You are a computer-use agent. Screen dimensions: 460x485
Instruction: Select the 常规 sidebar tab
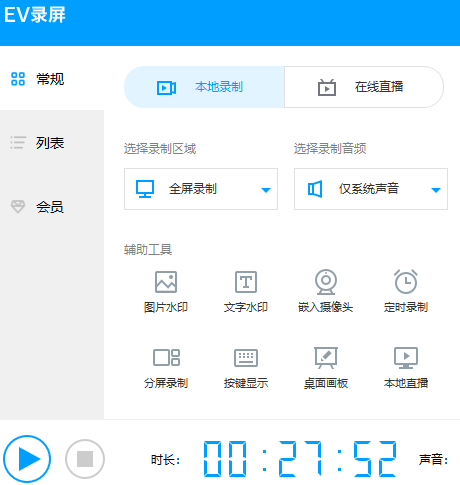52,79
